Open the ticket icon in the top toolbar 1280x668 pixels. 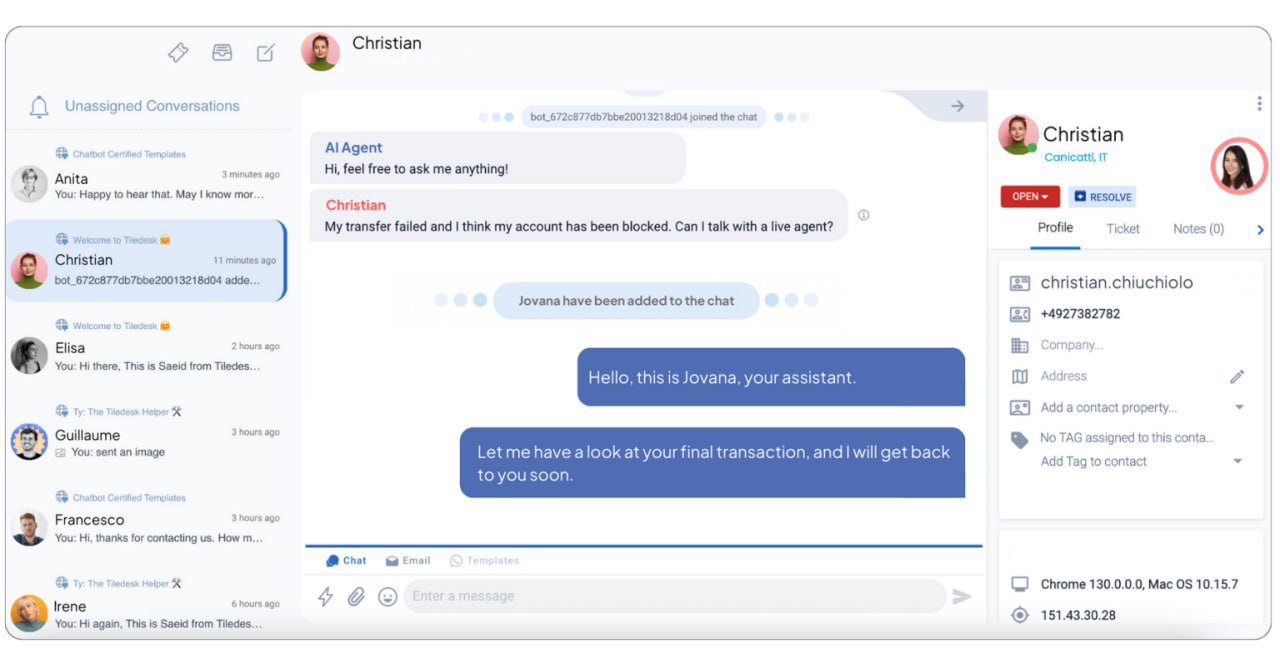[x=178, y=53]
